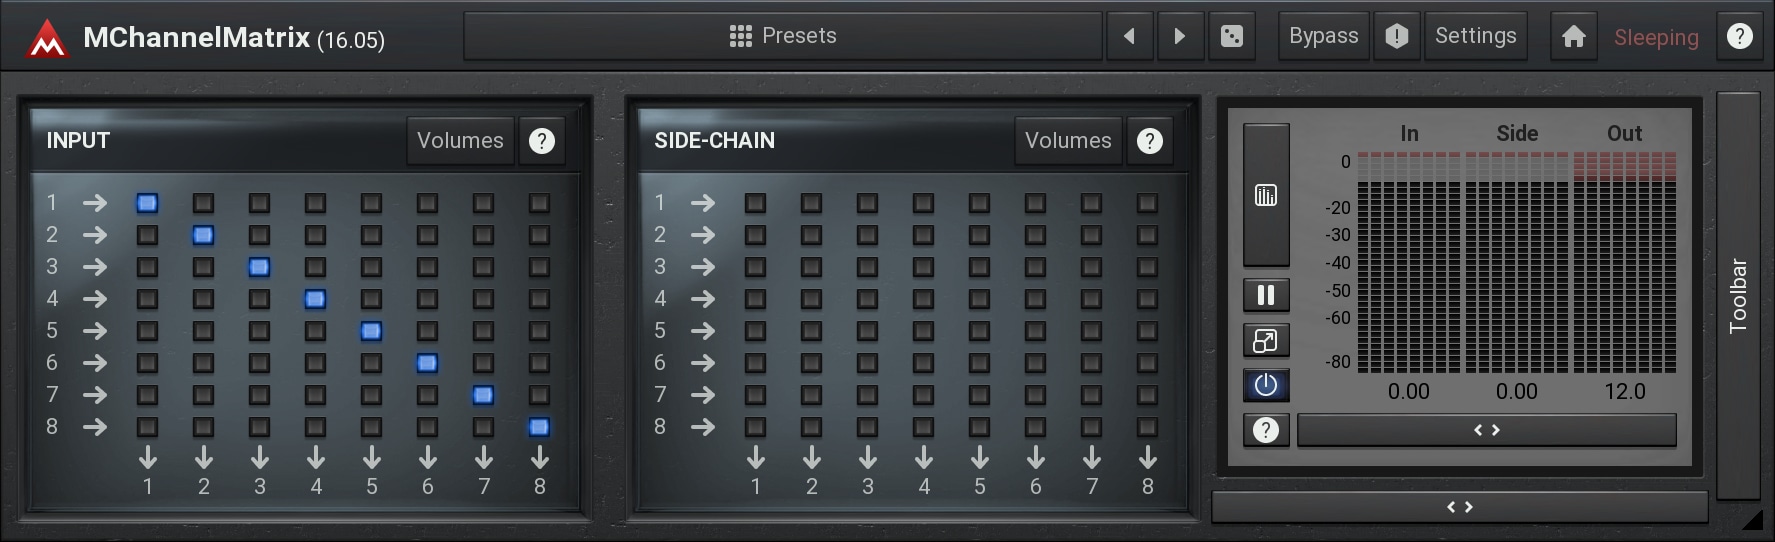Pop out the meter panel in a window
The width and height of the screenshot is (1775, 542).
pyautogui.click(x=1266, y=341)
